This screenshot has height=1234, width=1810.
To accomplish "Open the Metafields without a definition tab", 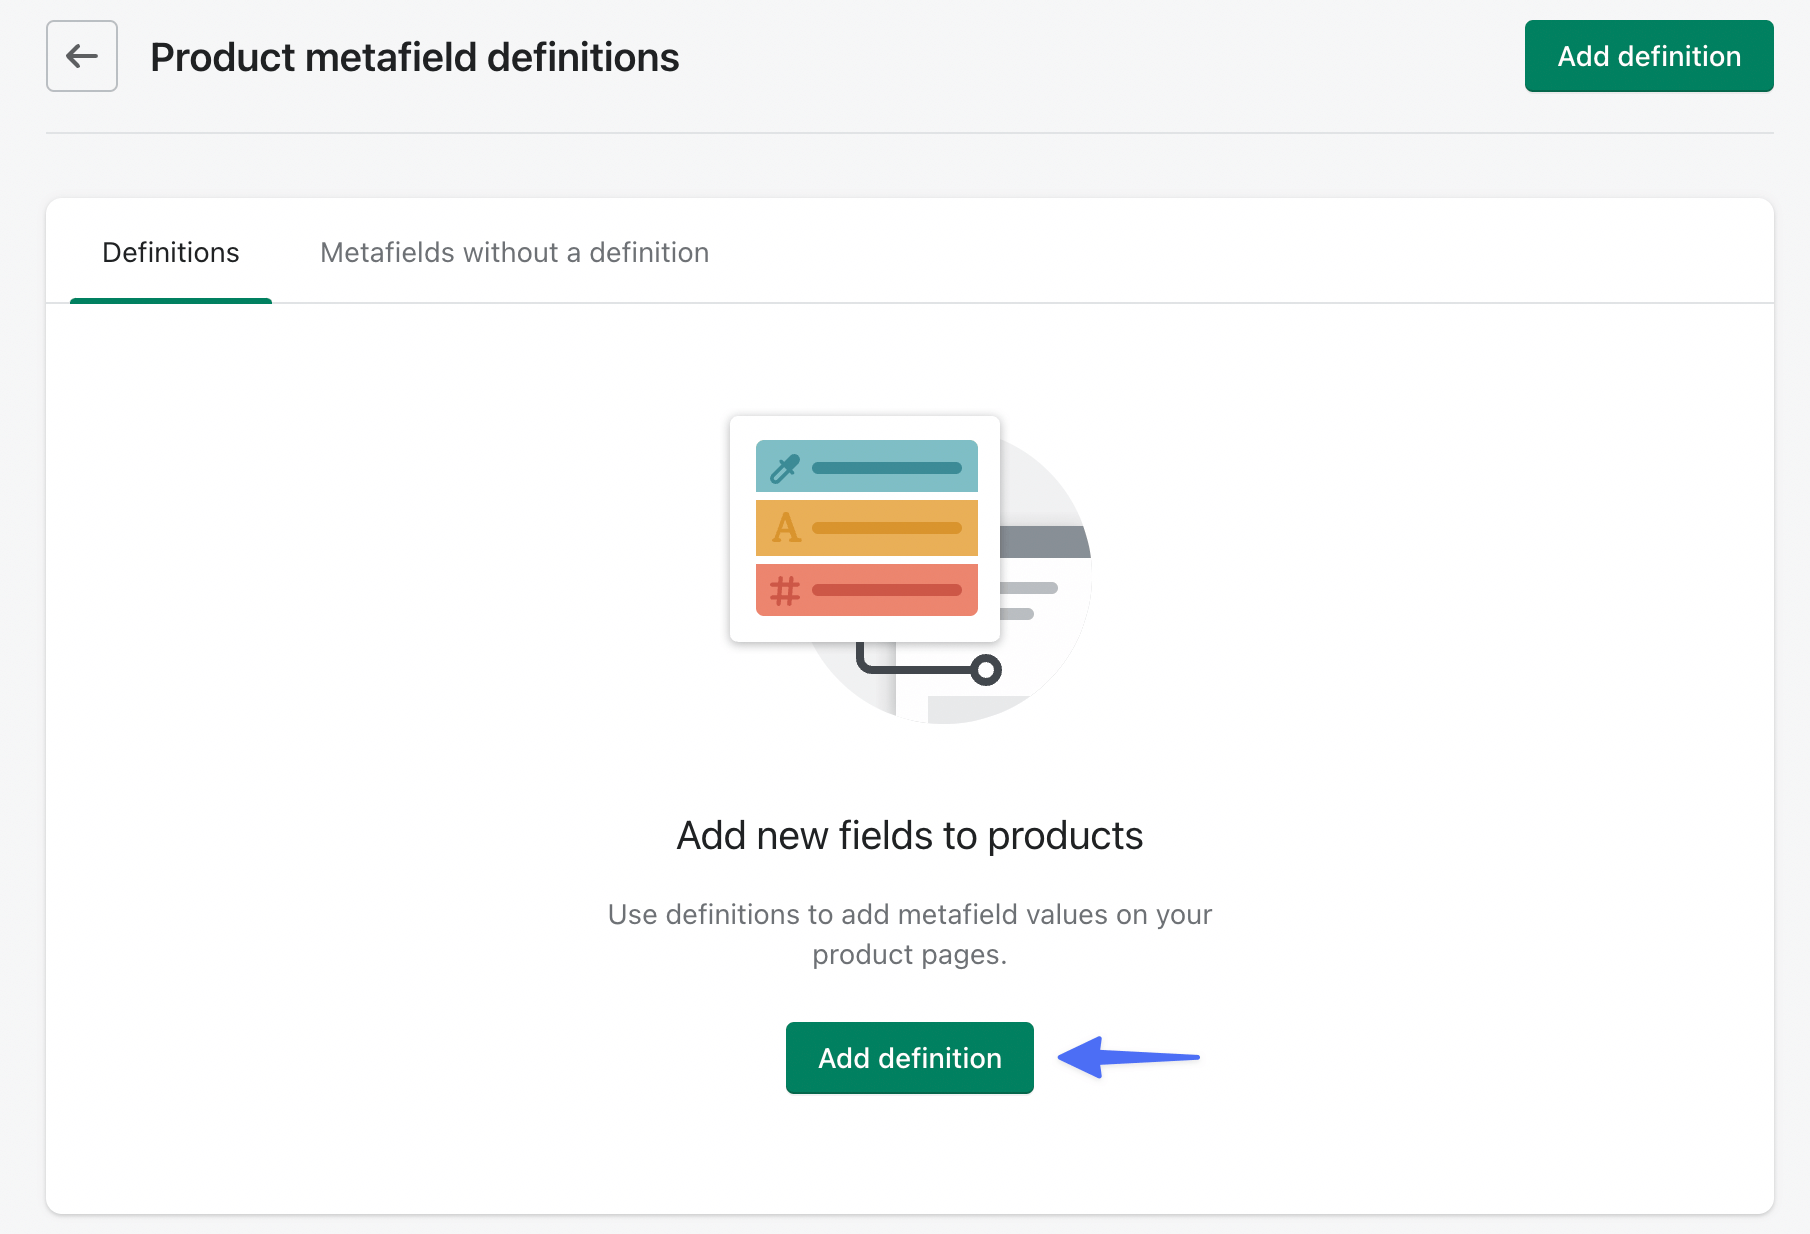I will [x=513, y=253].
